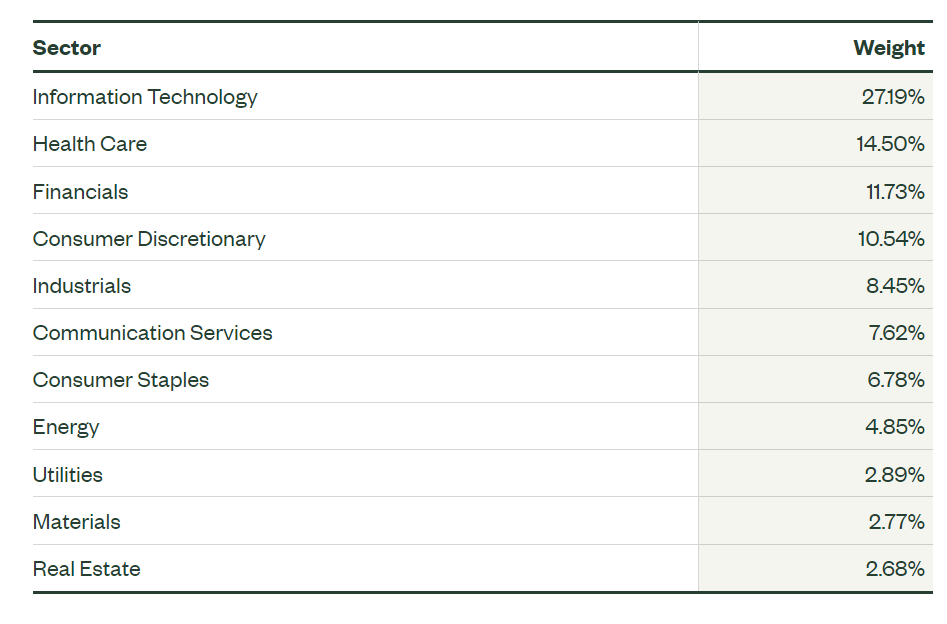Viewport: 947px width, 624px height.
Task: Click the Real Estate sector name
Action: click(x=86, y=569)
